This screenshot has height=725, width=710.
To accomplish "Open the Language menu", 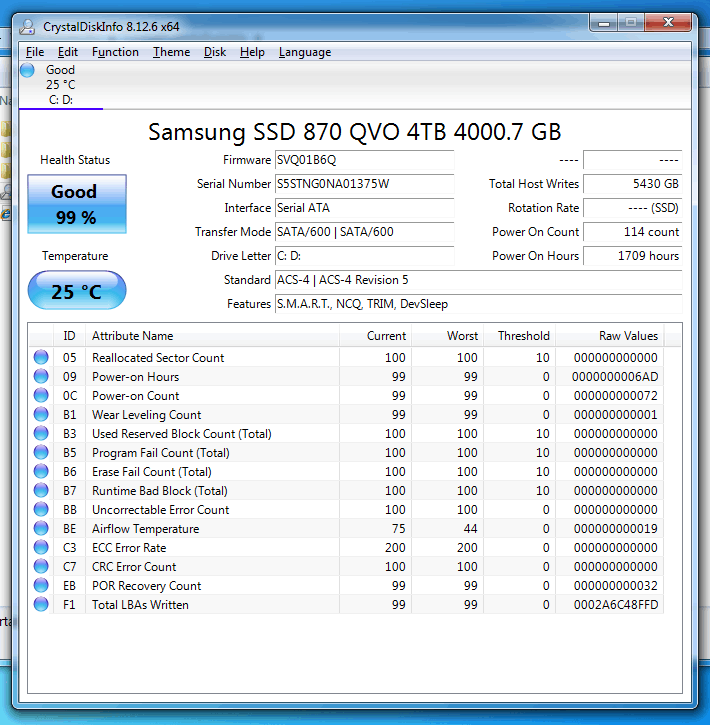I will (x=305, y=52).
